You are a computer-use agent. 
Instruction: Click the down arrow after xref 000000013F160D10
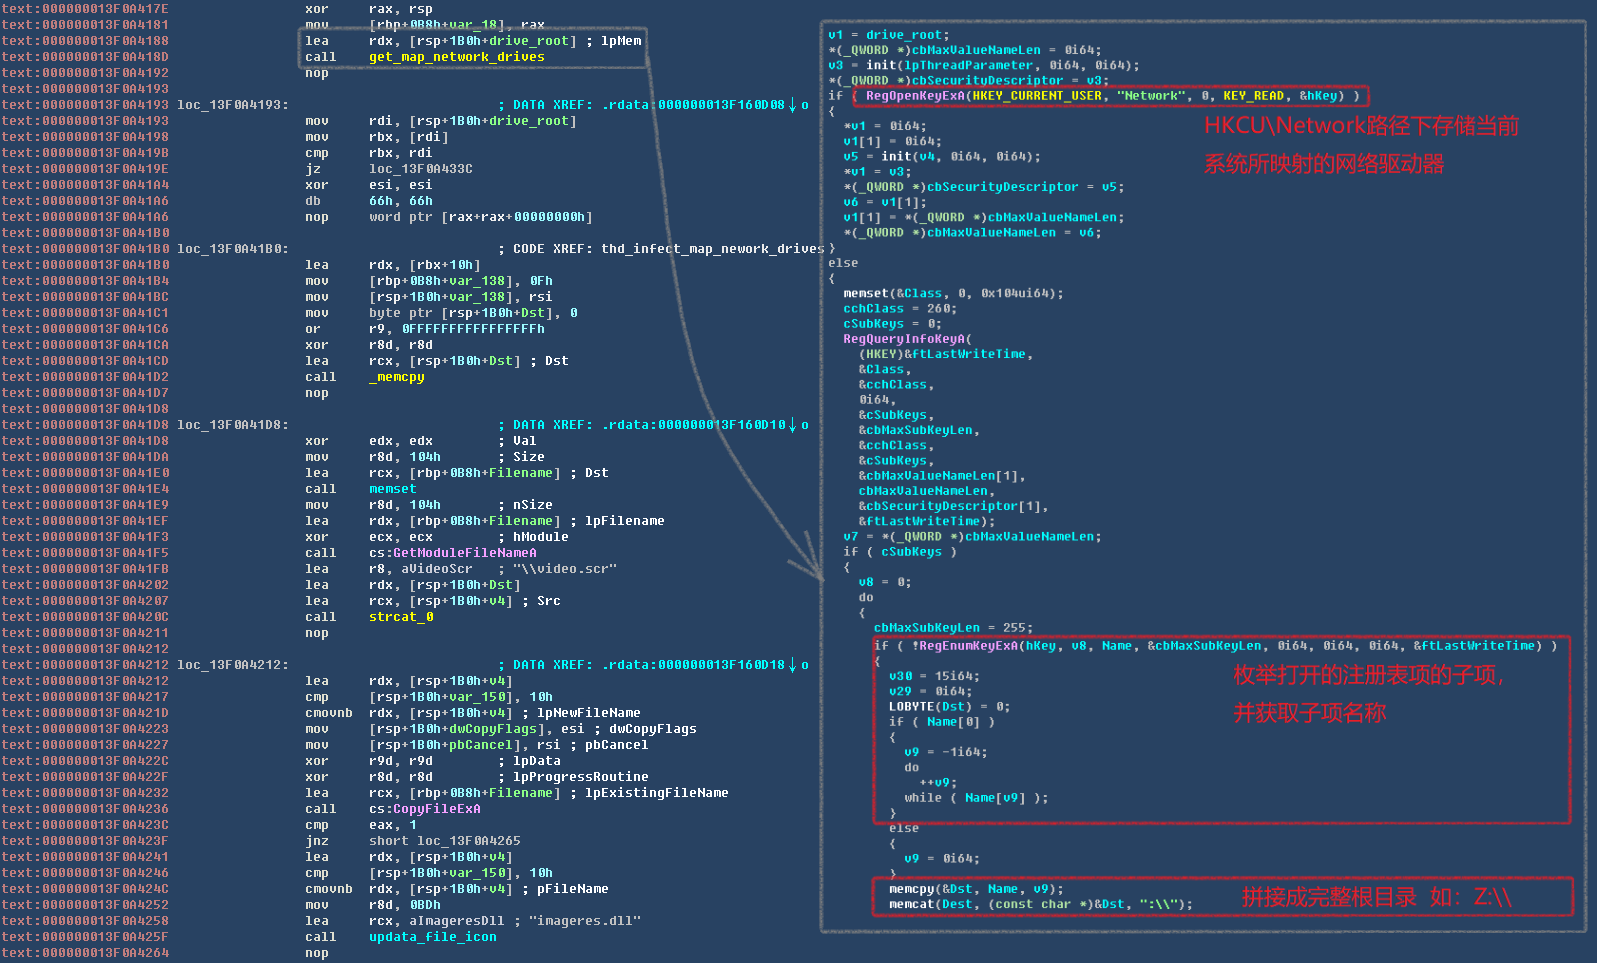coord(793,425)
